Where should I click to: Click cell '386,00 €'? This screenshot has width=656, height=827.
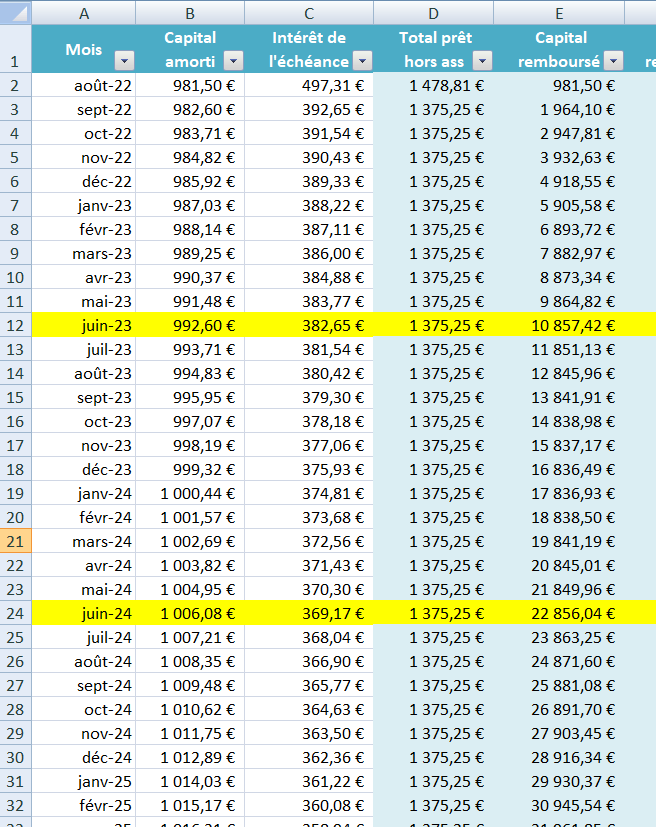pyautogui.click(x=309, y=254)
